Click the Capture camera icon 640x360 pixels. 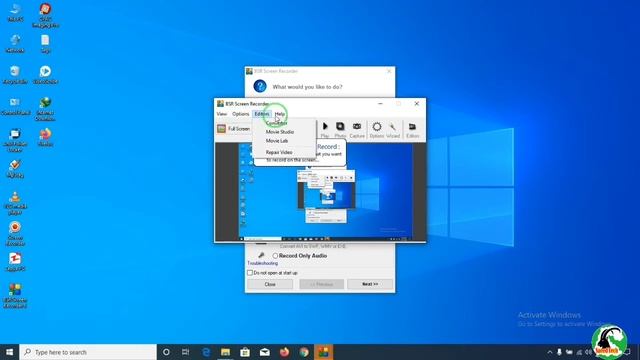[x=357, y=130]
